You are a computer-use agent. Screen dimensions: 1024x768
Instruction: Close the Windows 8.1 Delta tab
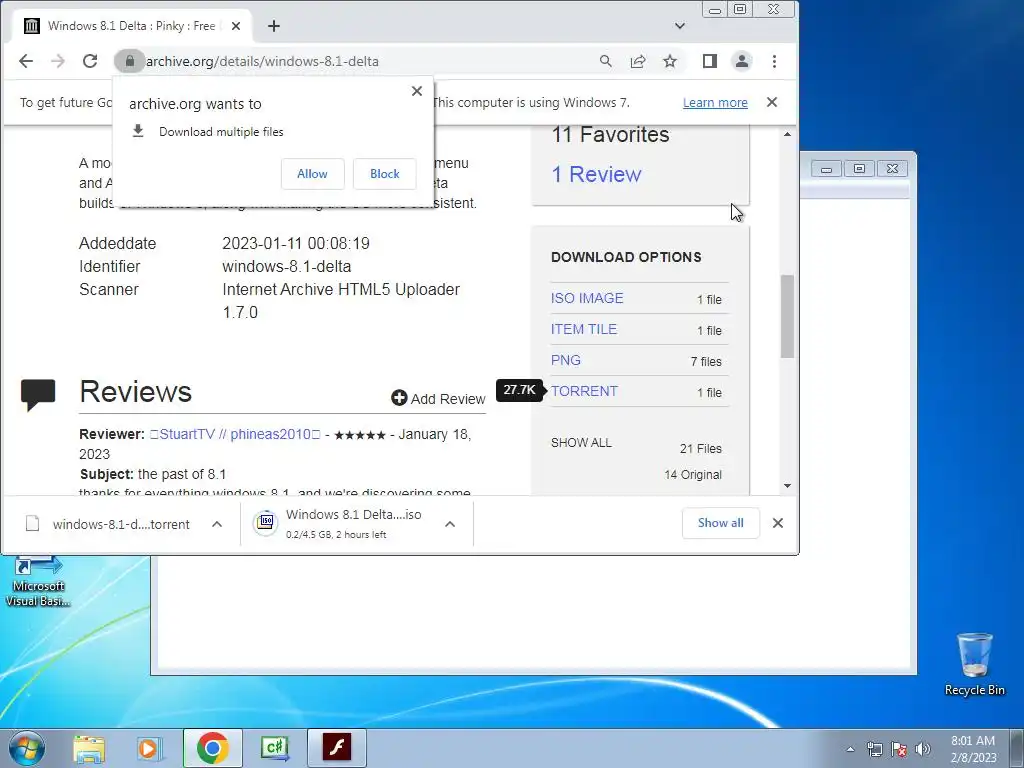pyautogui.click(x=236, y=26)
